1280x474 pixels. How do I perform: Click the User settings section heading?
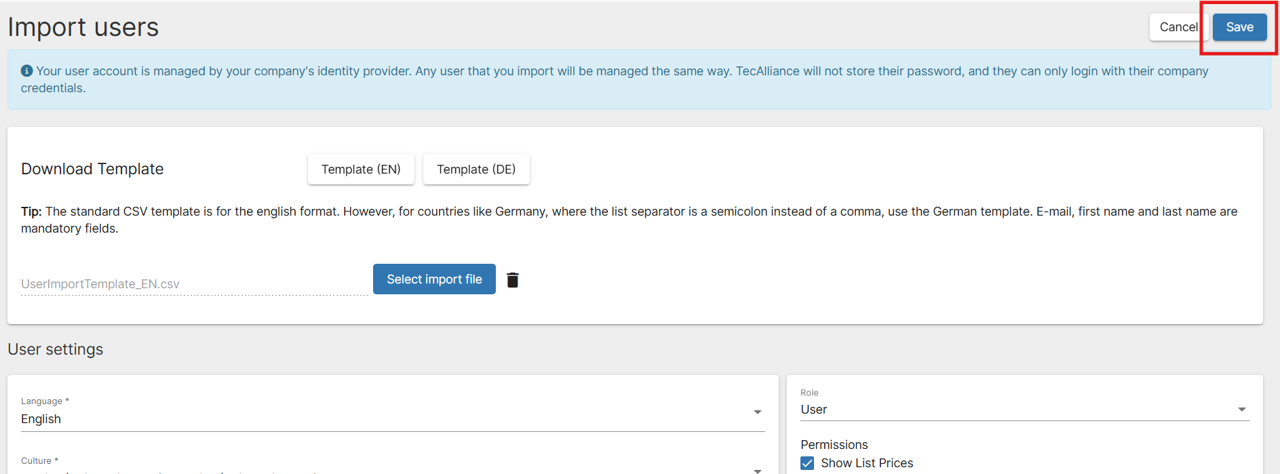(55, 349)
